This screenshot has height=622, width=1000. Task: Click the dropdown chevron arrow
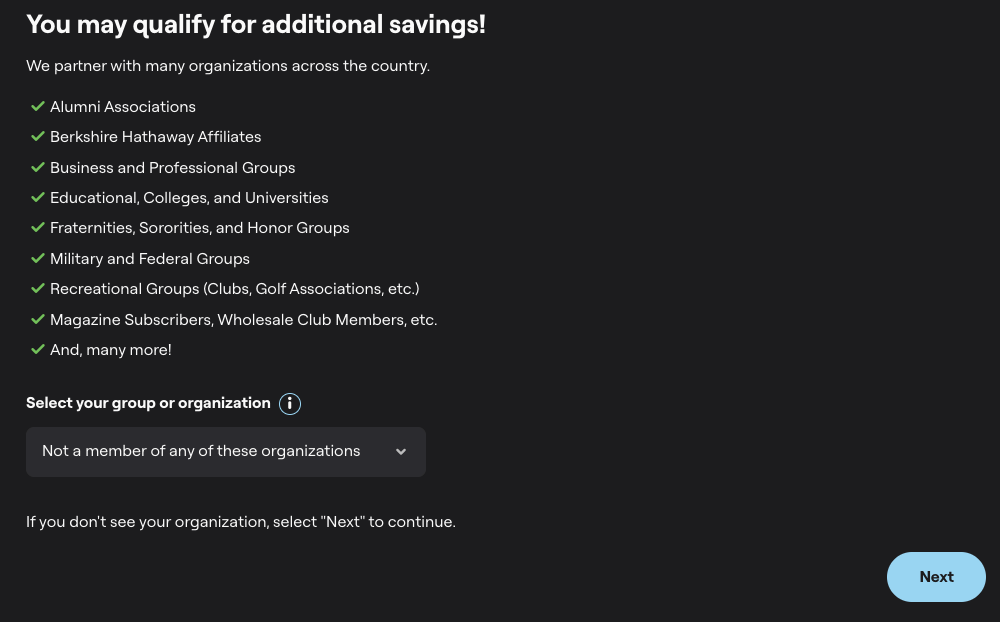point(401,452)
